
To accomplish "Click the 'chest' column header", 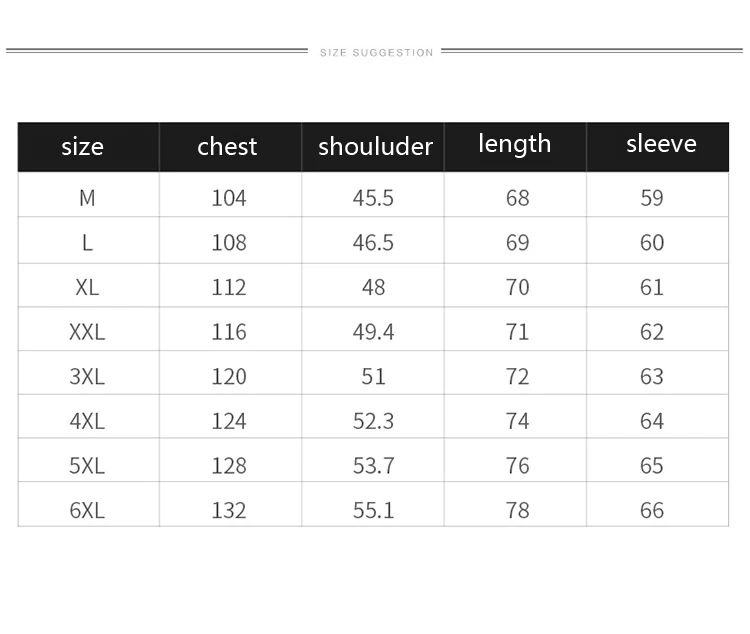I will click(x=227, y=147).
